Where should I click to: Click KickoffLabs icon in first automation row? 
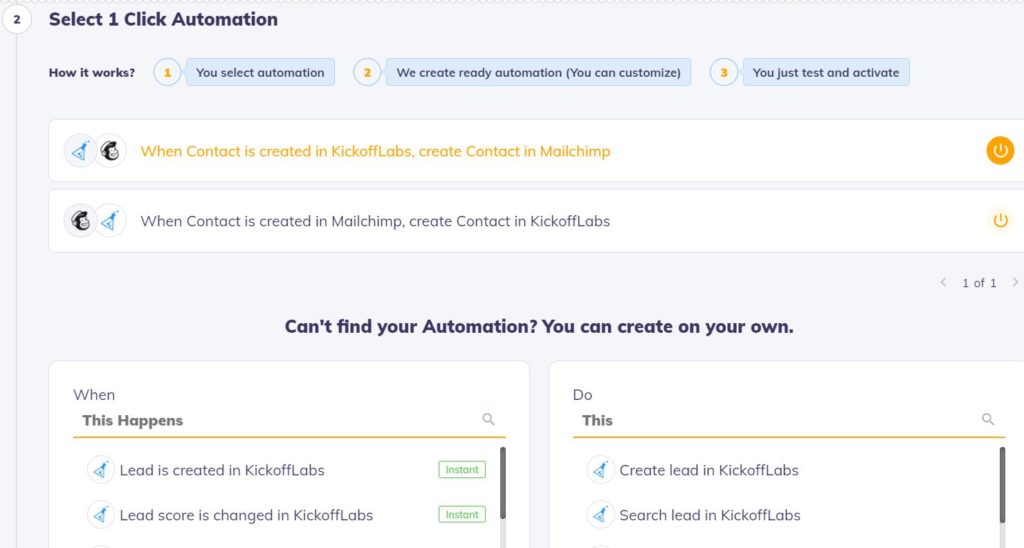80,152
